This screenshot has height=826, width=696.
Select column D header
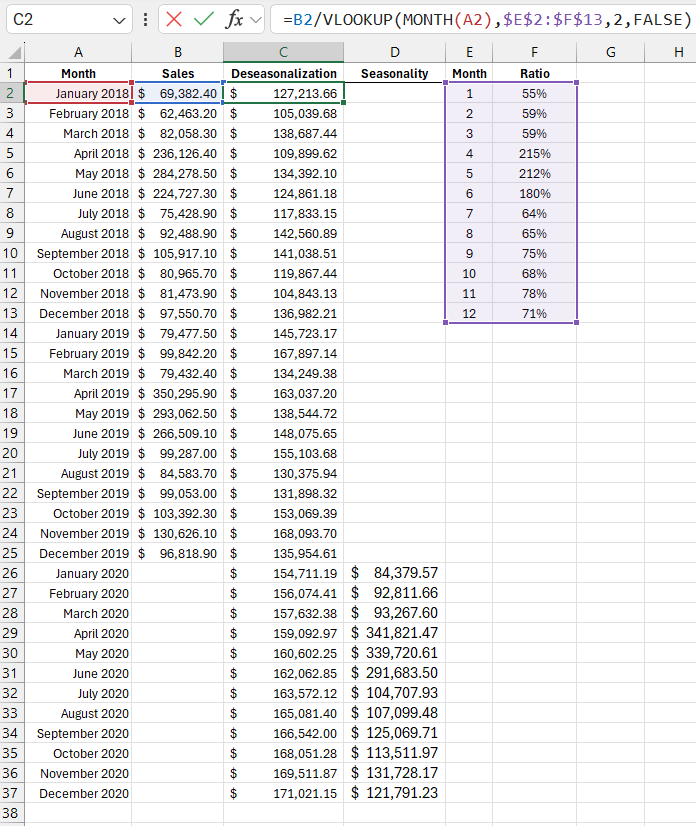[395, 52]
